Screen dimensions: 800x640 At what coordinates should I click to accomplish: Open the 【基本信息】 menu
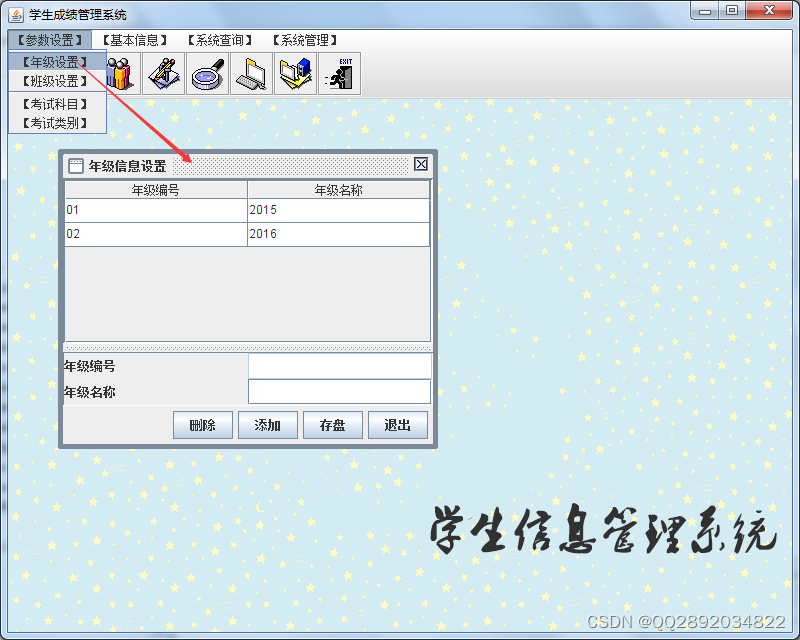coord(135,40)
